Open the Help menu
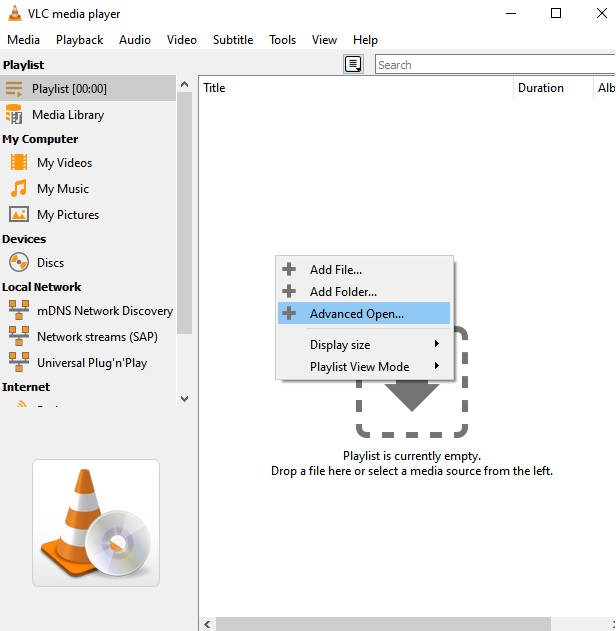Screen dimensions: 616x631 tap(365, 40)
